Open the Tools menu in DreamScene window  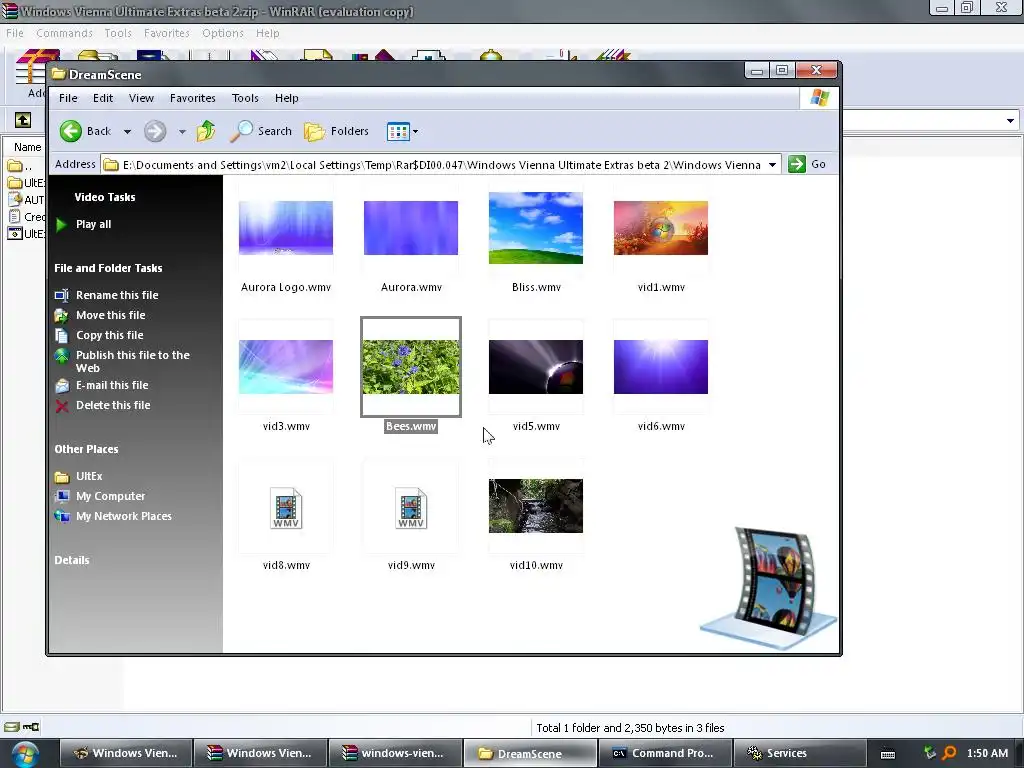pyautogui.click(x=245, y=98)
